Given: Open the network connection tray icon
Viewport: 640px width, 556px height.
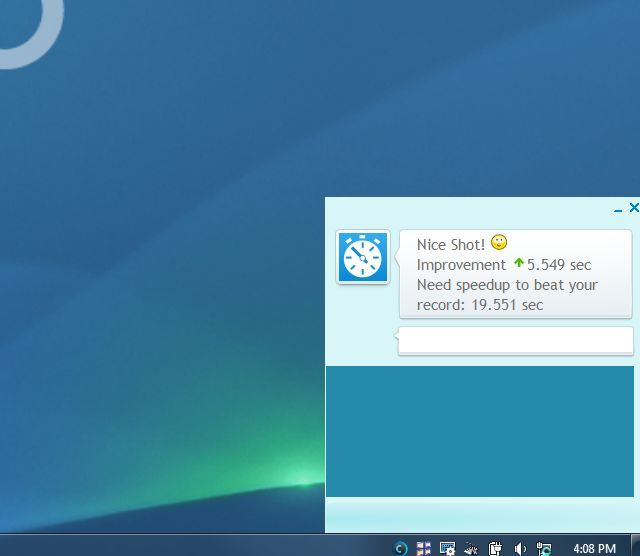Looking at the screenshot, I should pos(544,548).
